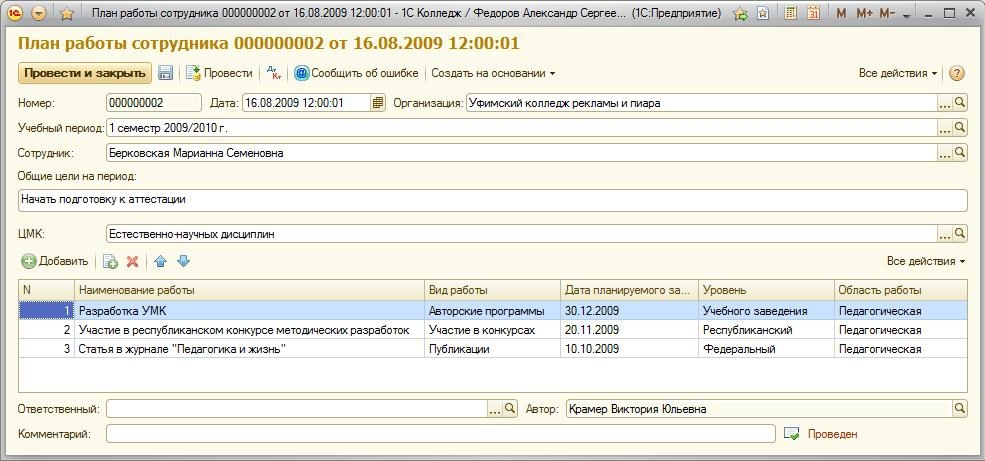Click the M- memory subtract button
This screenshot has height=461, width=985.
(887, 13)
